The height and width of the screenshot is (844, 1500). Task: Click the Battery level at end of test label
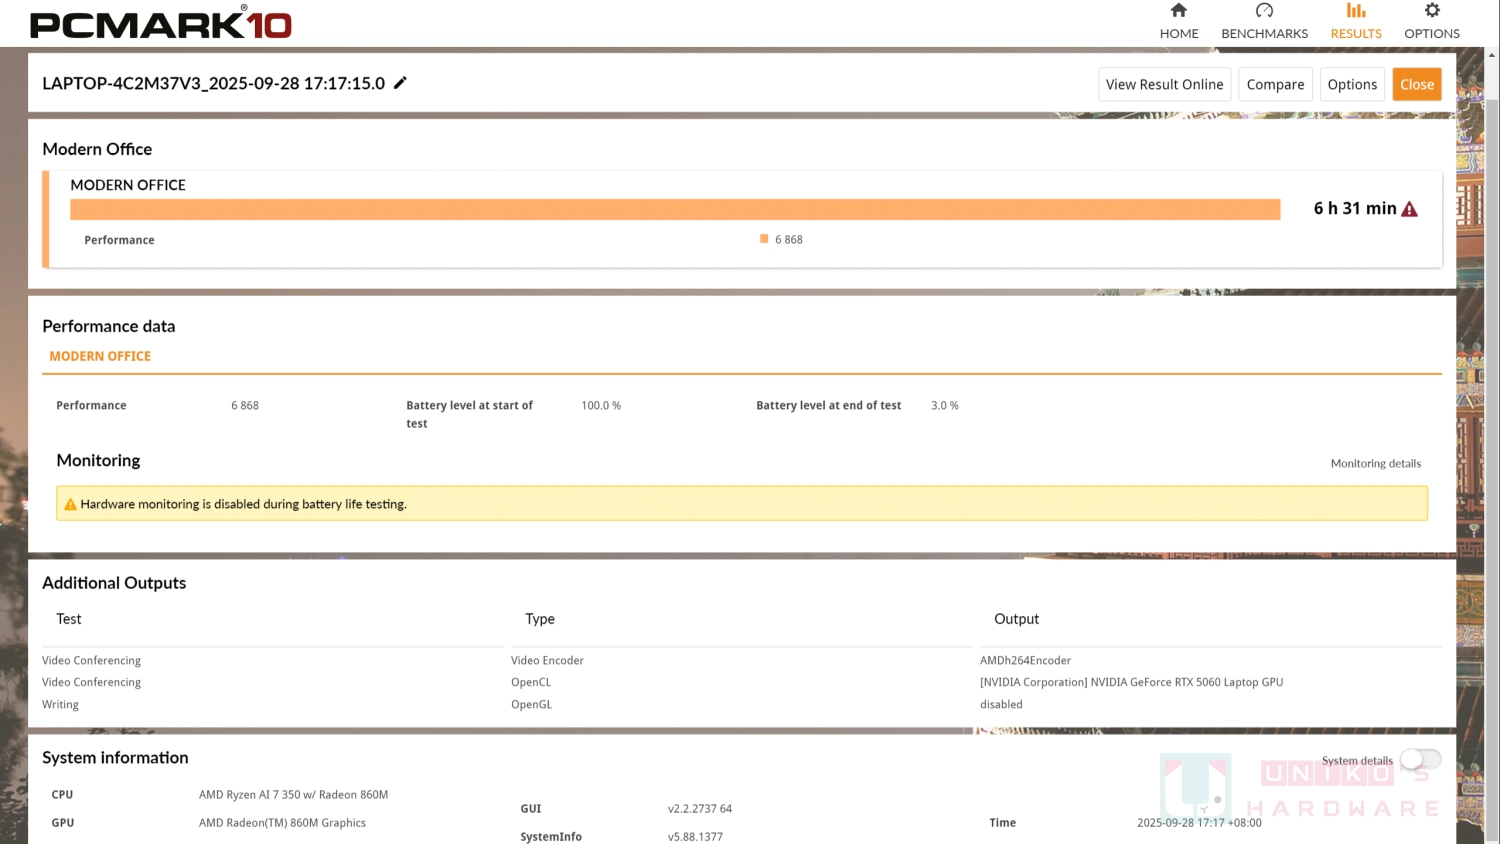coord(828,406)
